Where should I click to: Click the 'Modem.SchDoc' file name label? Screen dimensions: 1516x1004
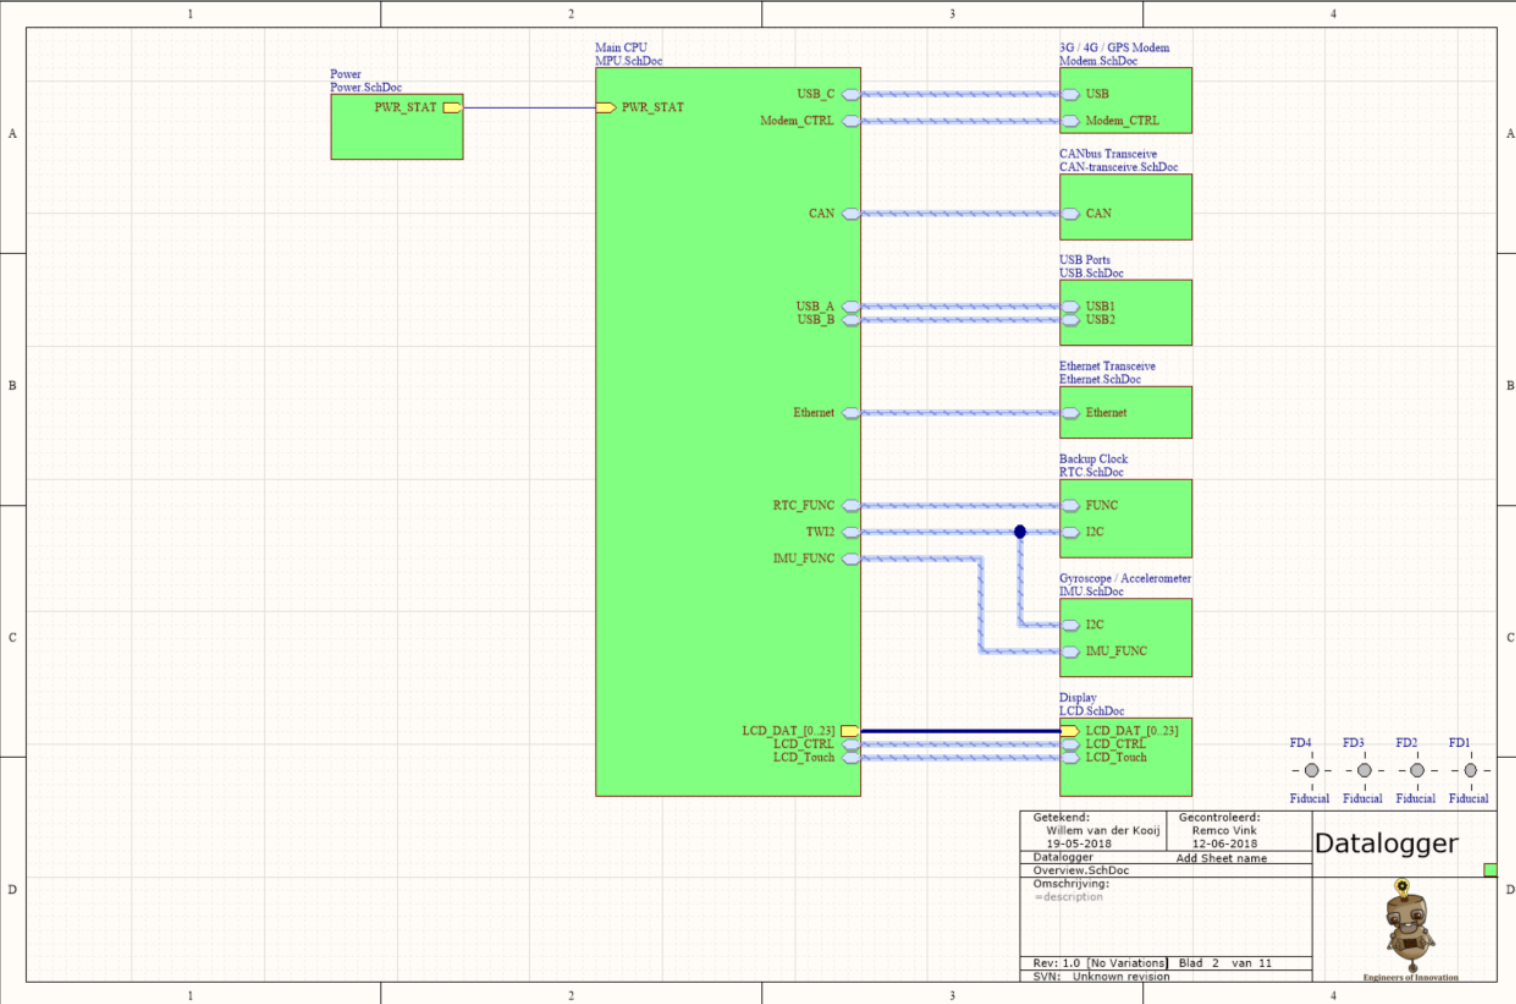[x=1098, y=61]
